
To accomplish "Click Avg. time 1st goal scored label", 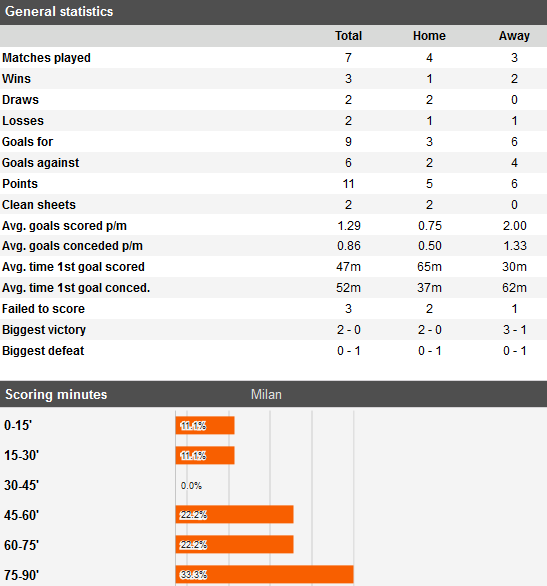I will point(73,267).
